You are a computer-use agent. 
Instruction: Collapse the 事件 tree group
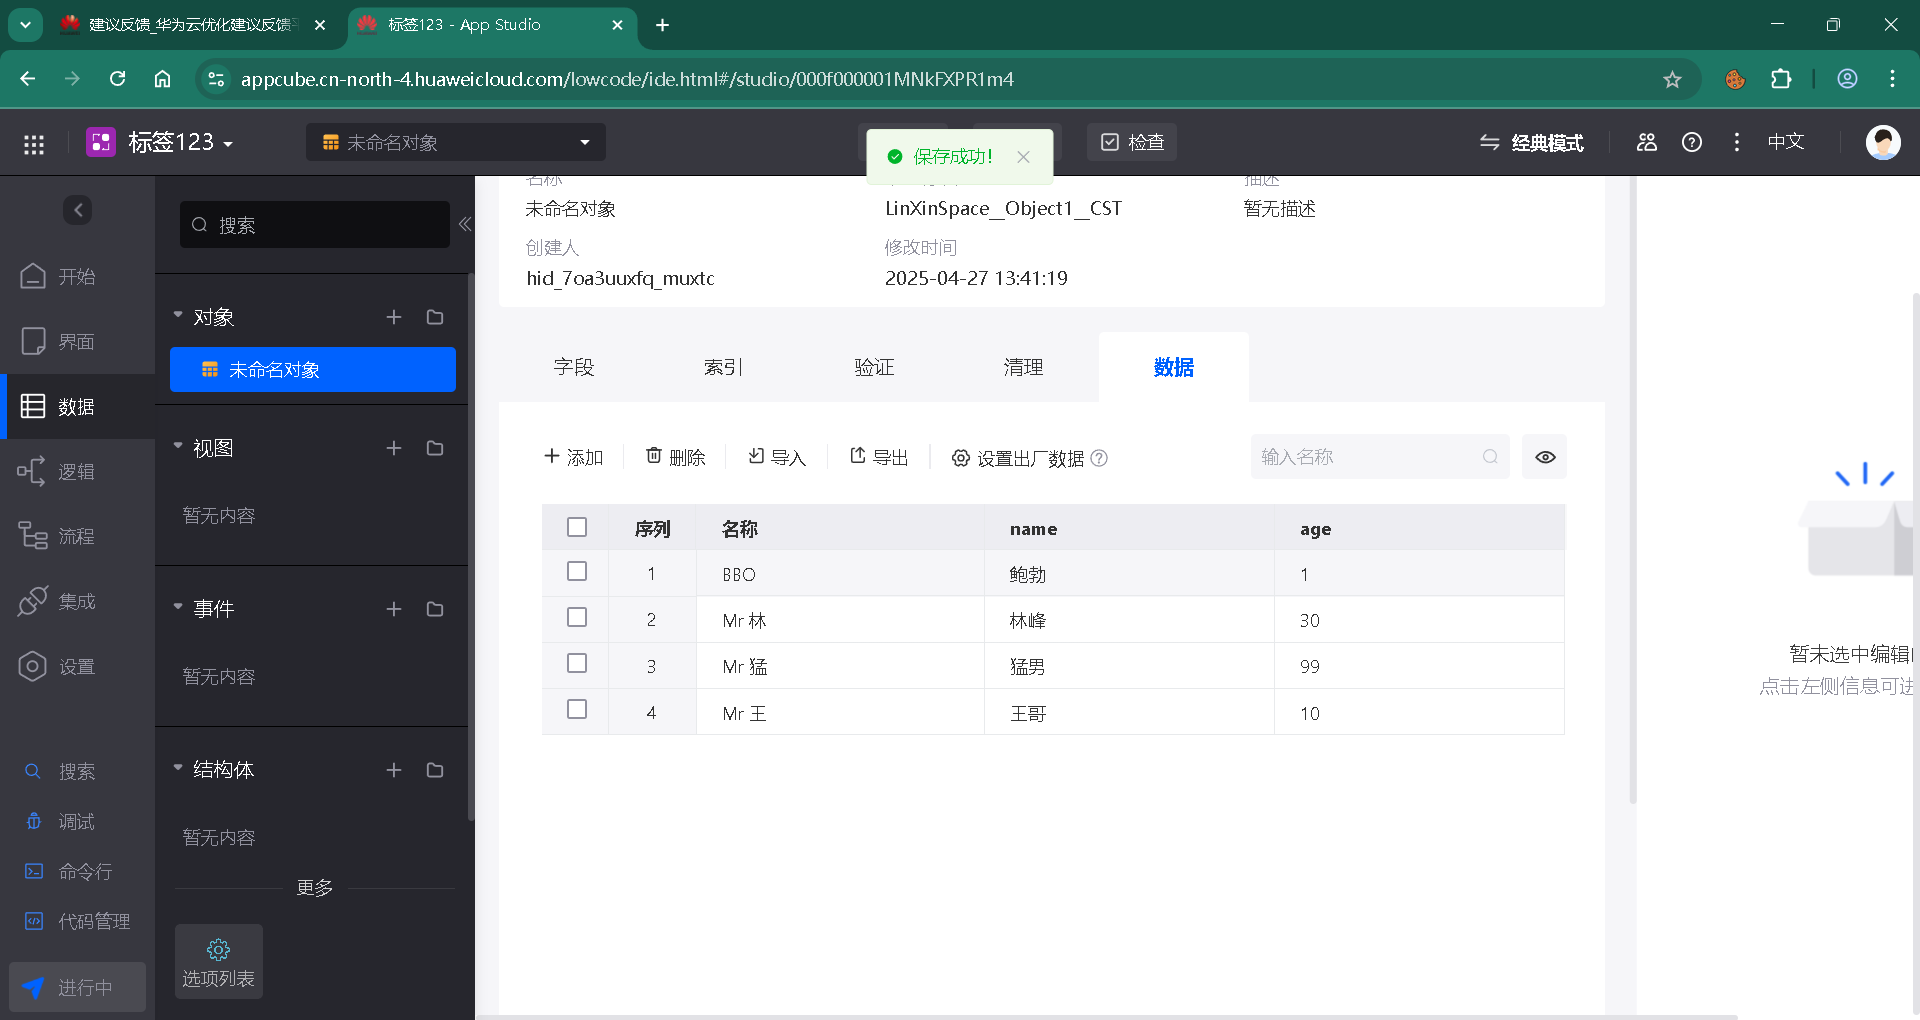click(178, 608)
